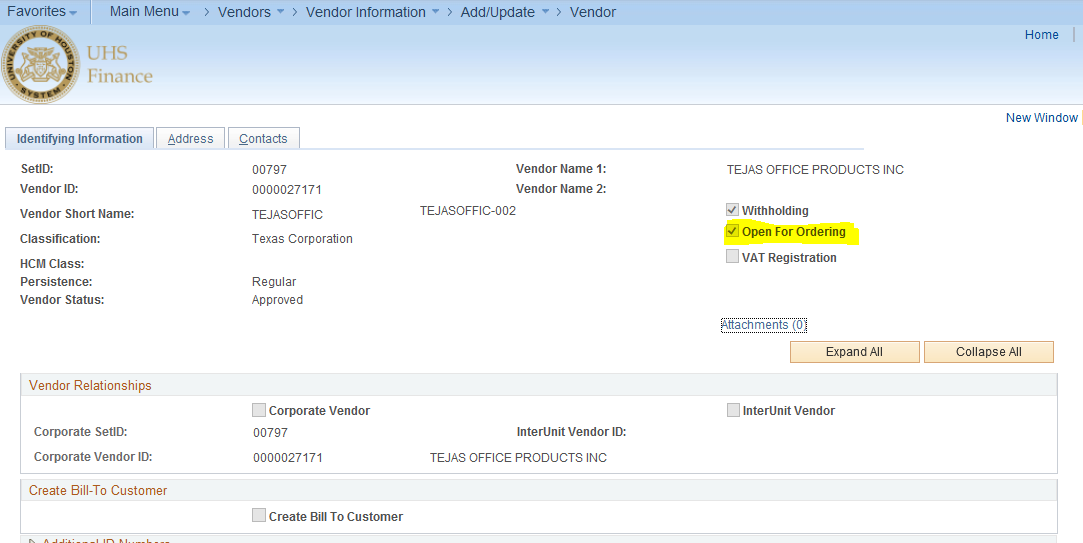
Task: Switch to the Address tab
Action: tap(190, 139)
